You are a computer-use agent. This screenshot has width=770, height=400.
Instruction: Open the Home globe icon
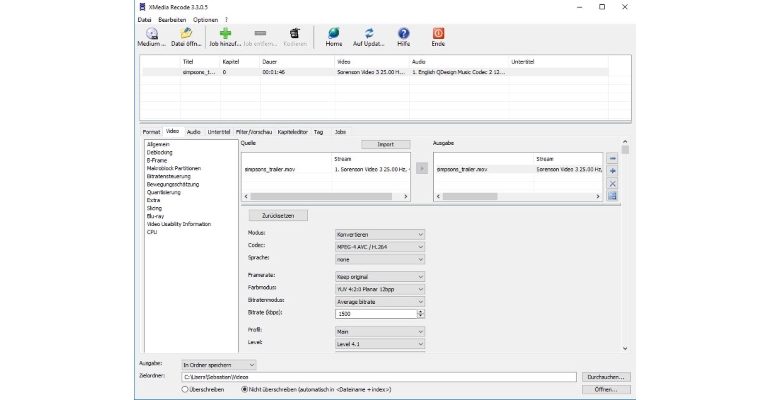point(333,33)
